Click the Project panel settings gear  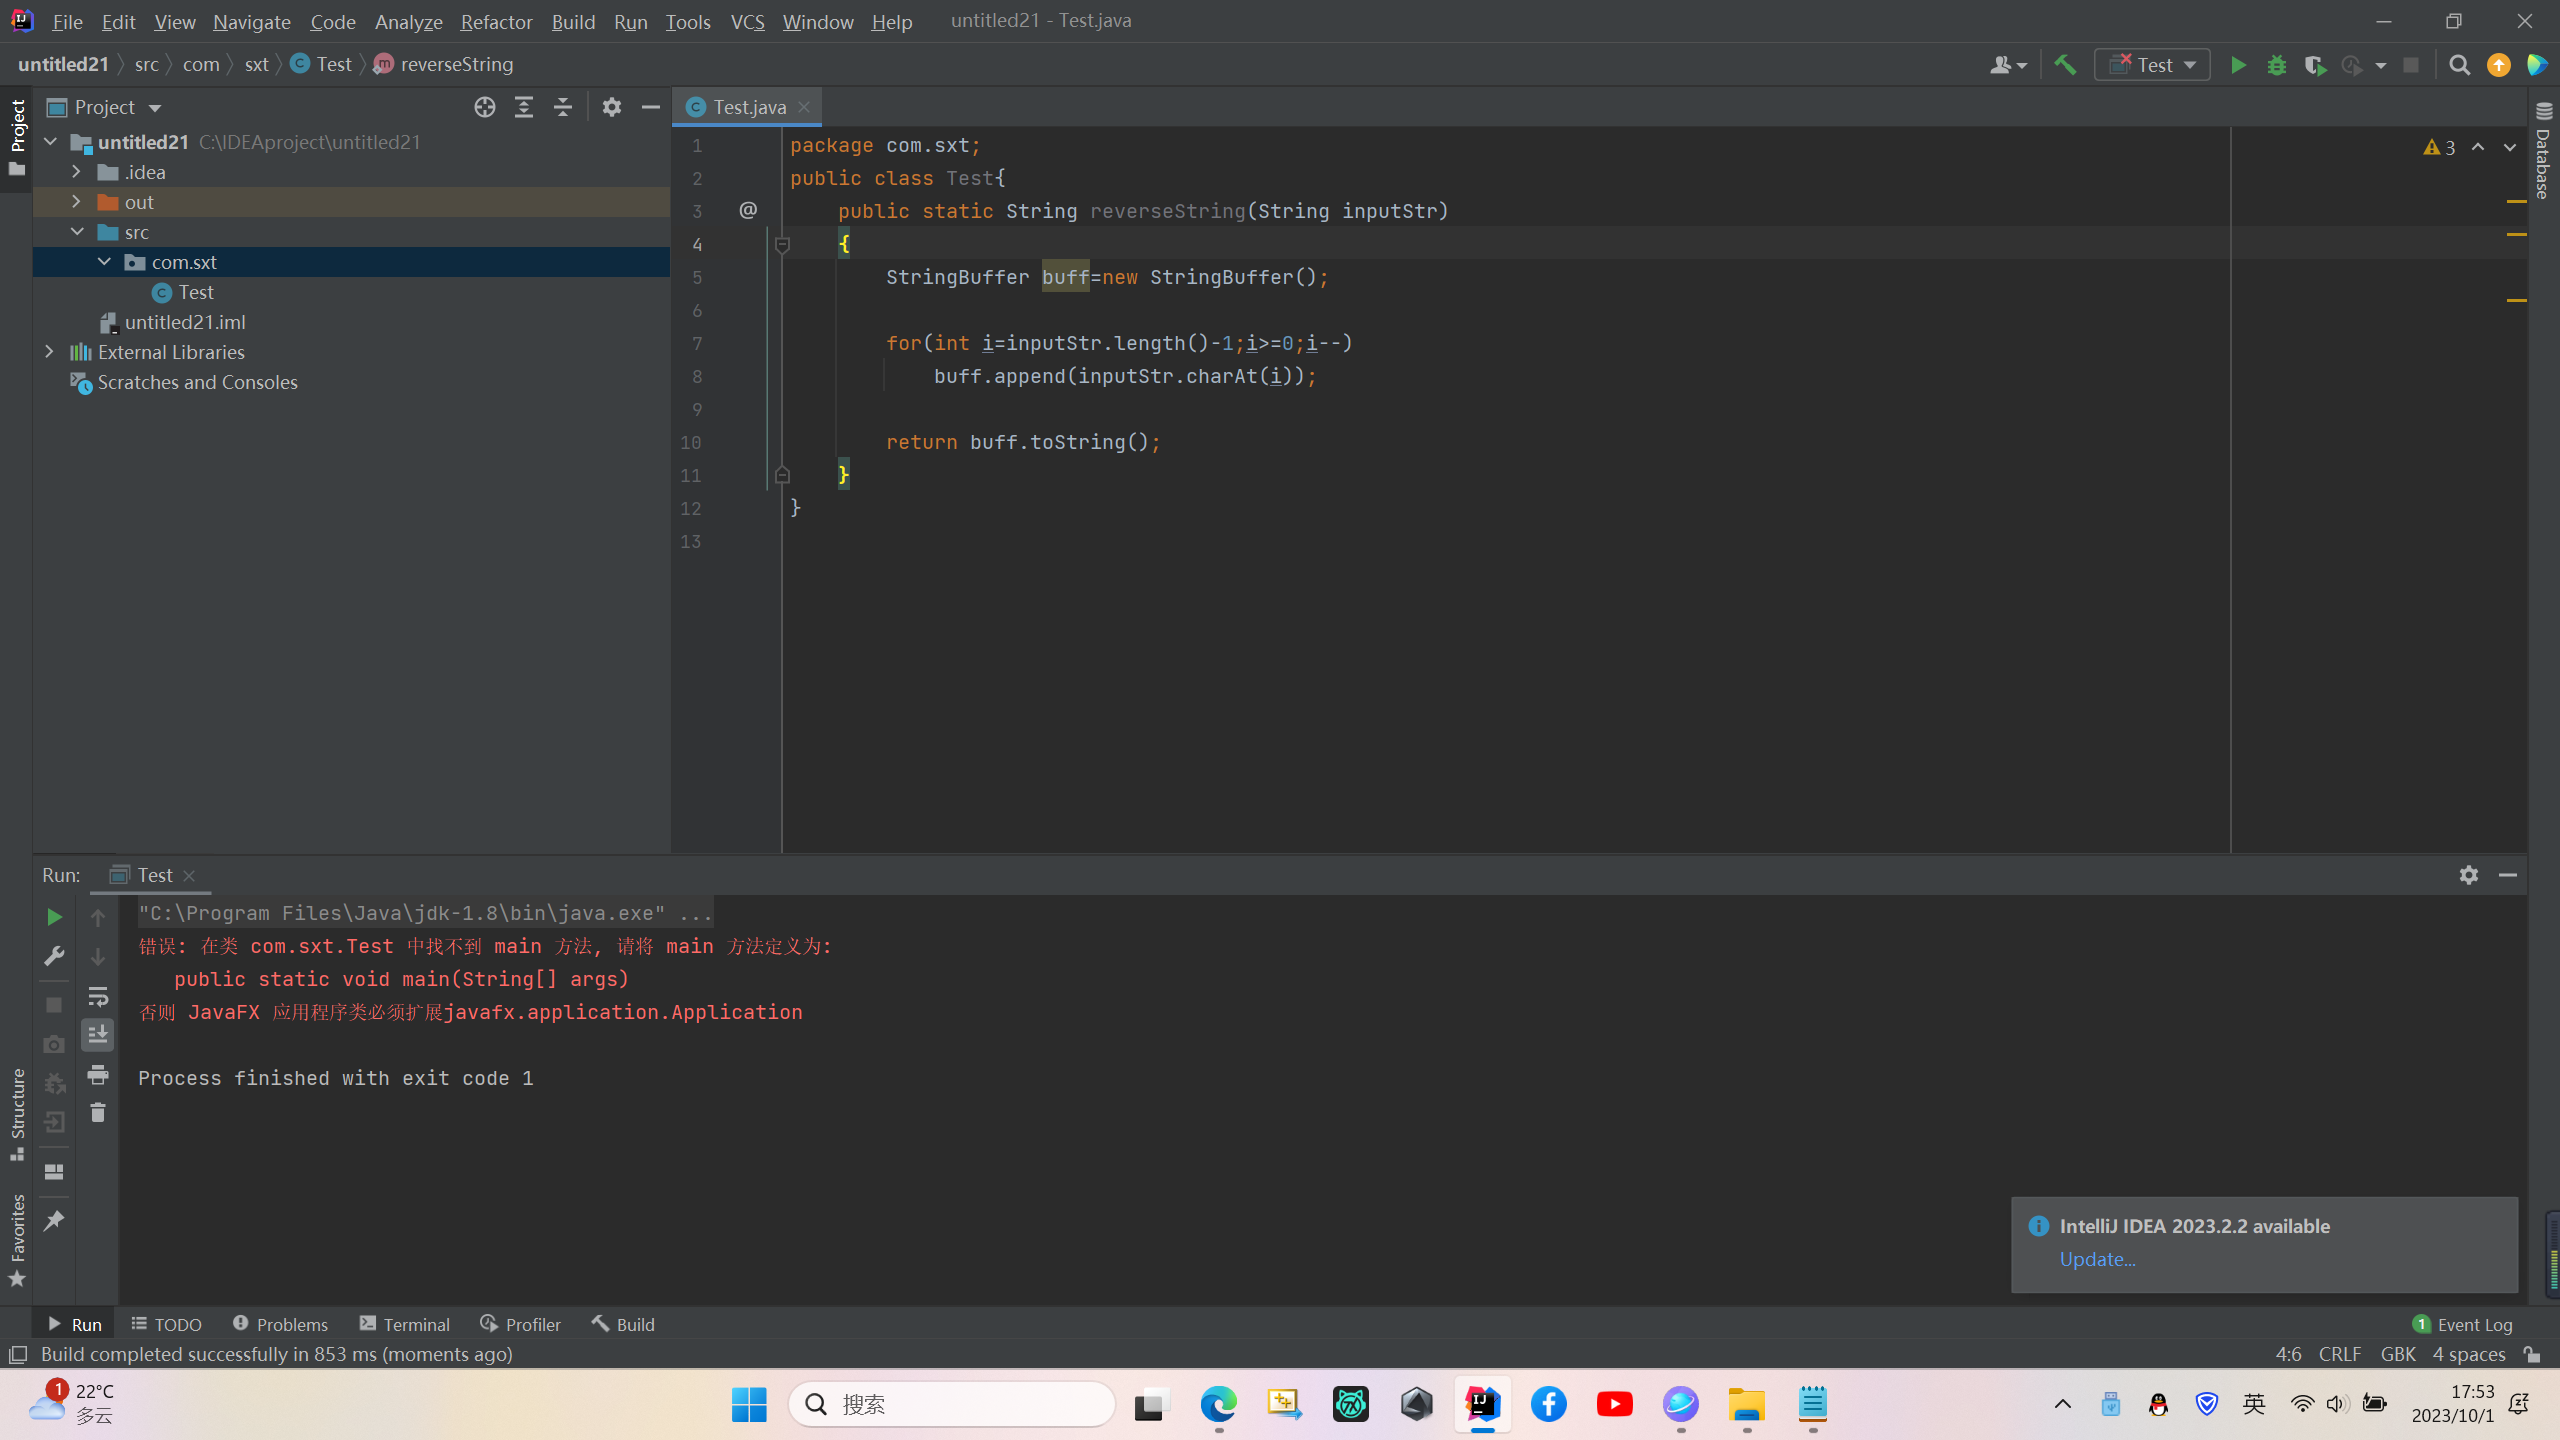612,107
